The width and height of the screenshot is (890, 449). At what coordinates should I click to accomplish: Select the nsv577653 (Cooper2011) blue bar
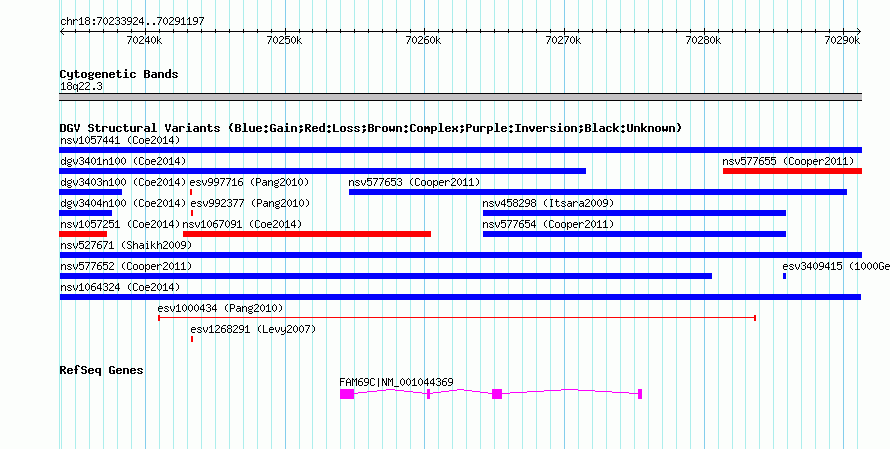click(598, 192)
